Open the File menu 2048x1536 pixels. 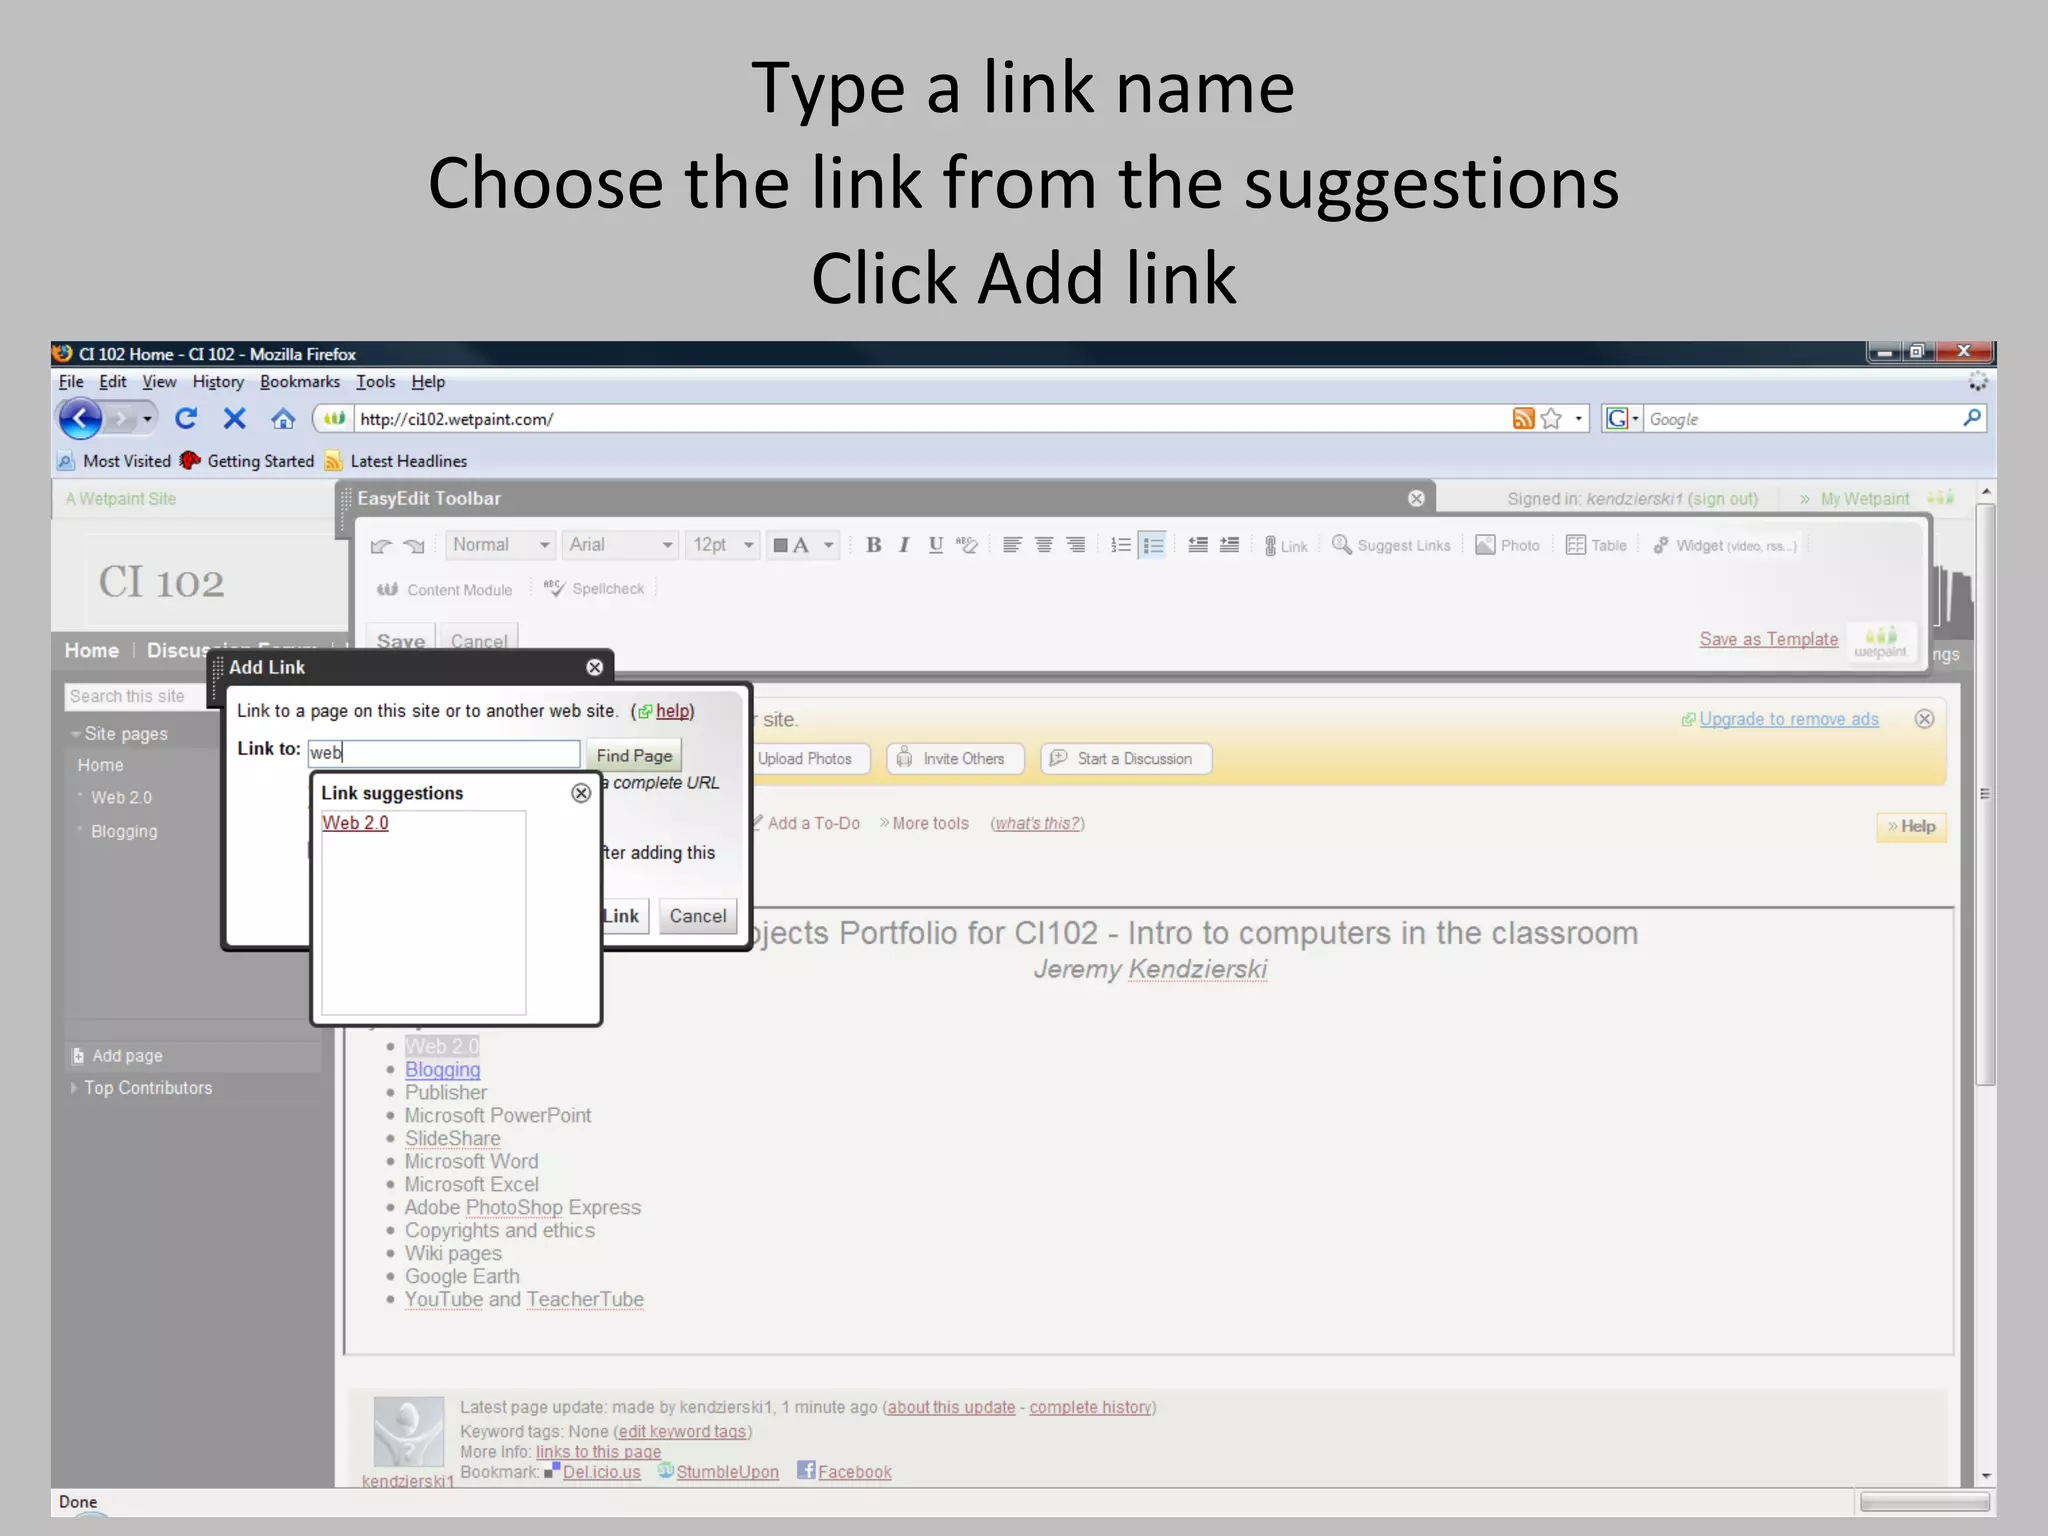[71, 381]
